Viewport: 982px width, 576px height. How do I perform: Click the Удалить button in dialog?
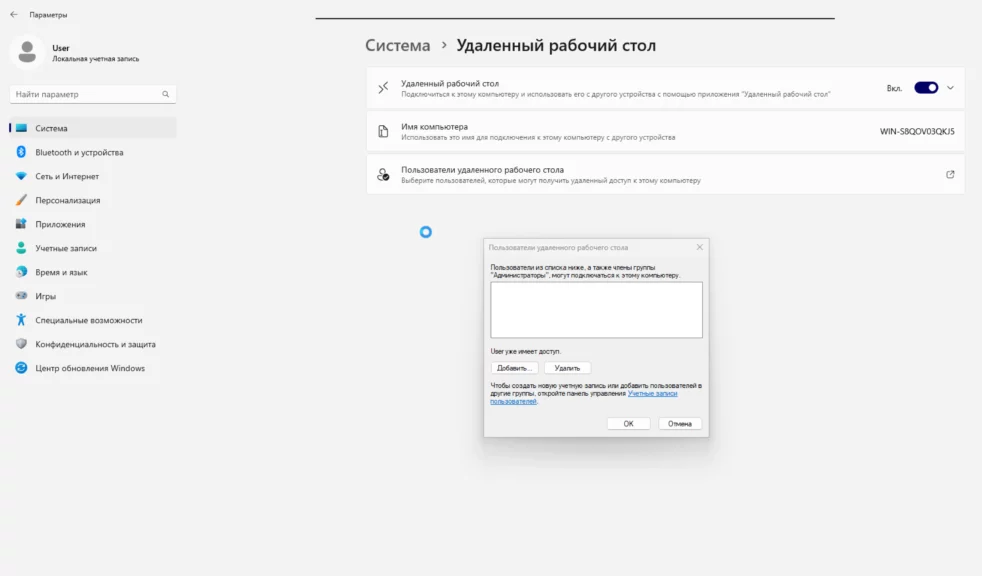point(567,368)
